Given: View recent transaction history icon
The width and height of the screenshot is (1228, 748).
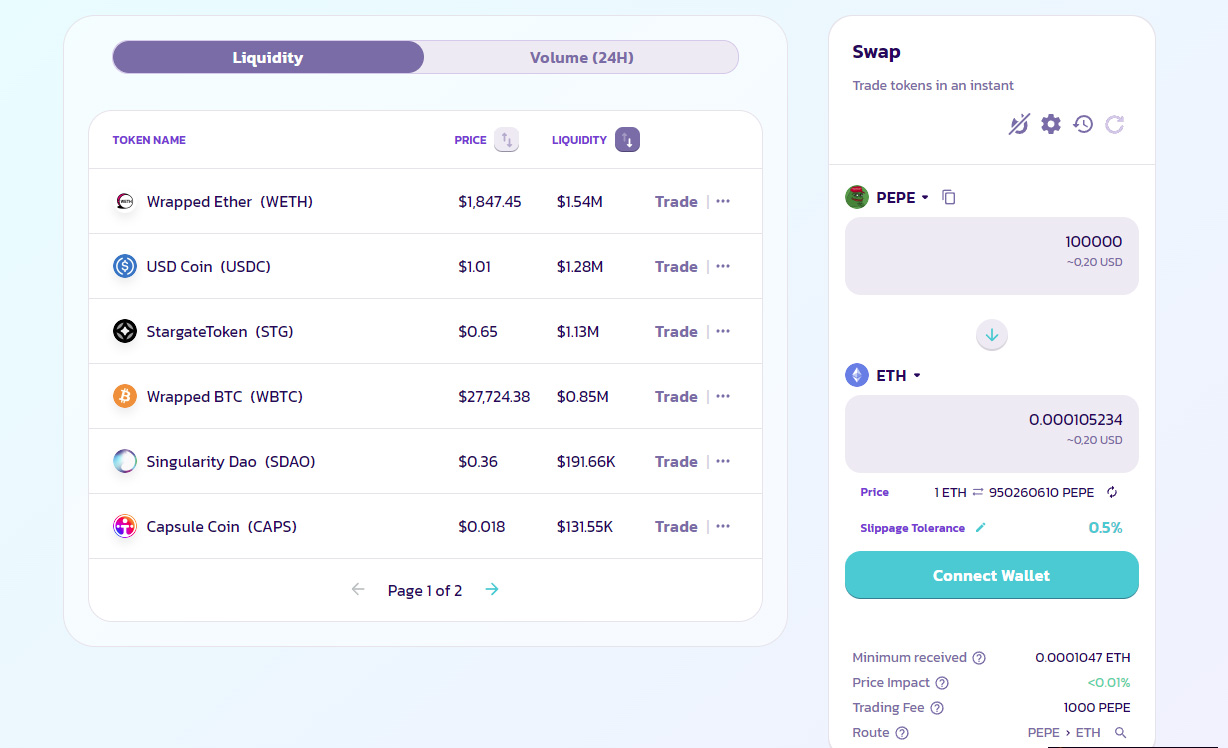Looking at the screenshot, I should [1083, 124].
